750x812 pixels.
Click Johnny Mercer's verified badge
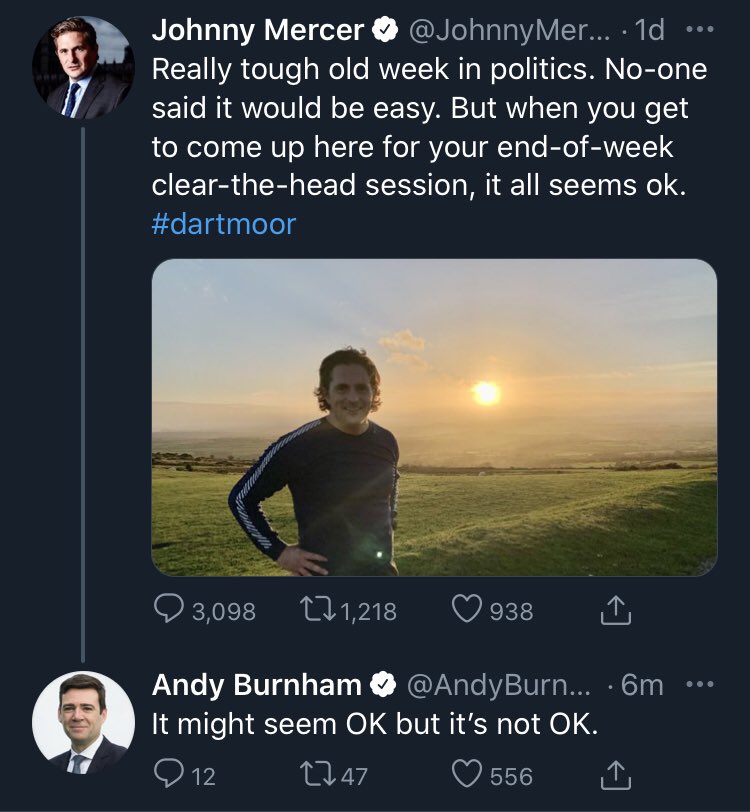(384, 31)
